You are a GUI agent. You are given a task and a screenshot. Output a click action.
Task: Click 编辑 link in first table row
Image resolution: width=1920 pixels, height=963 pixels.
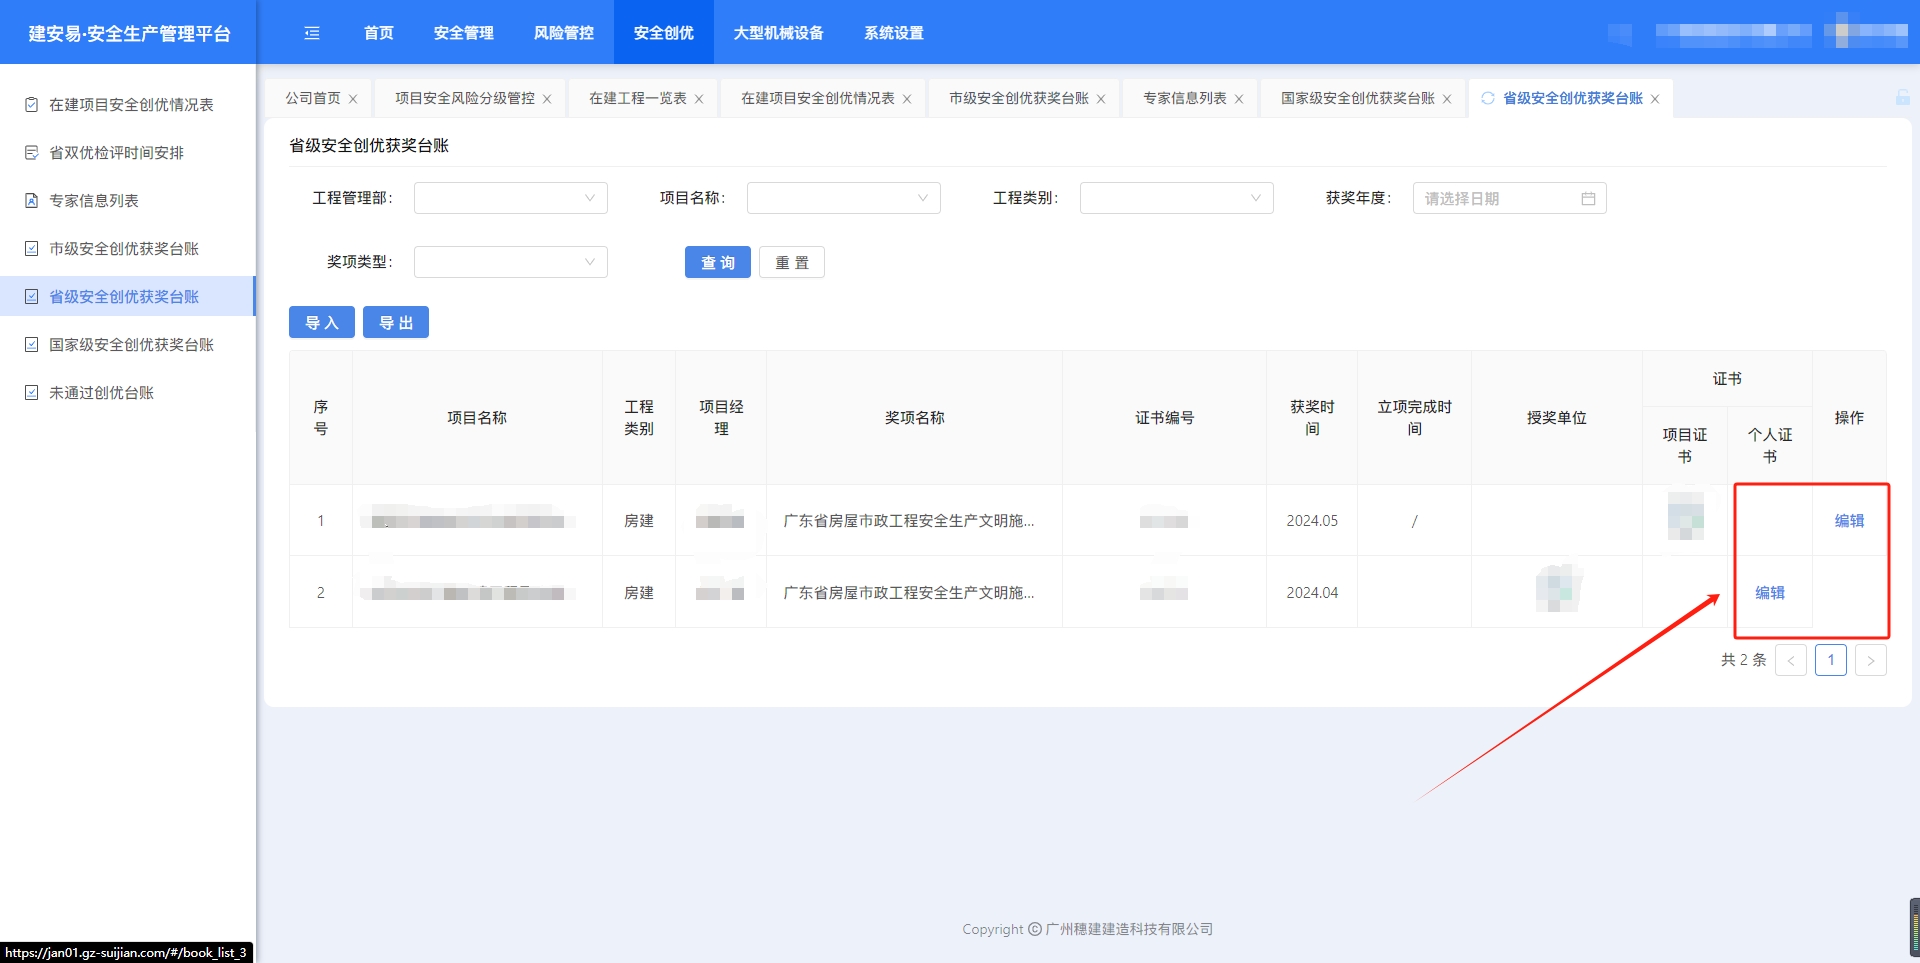point(1849,521)
